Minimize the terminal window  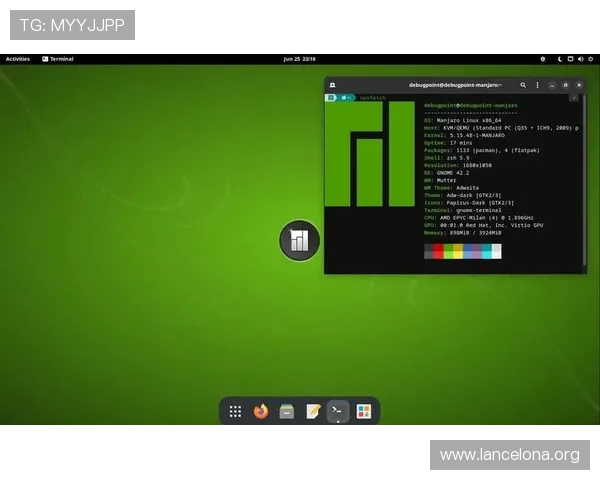pos(552,85)
